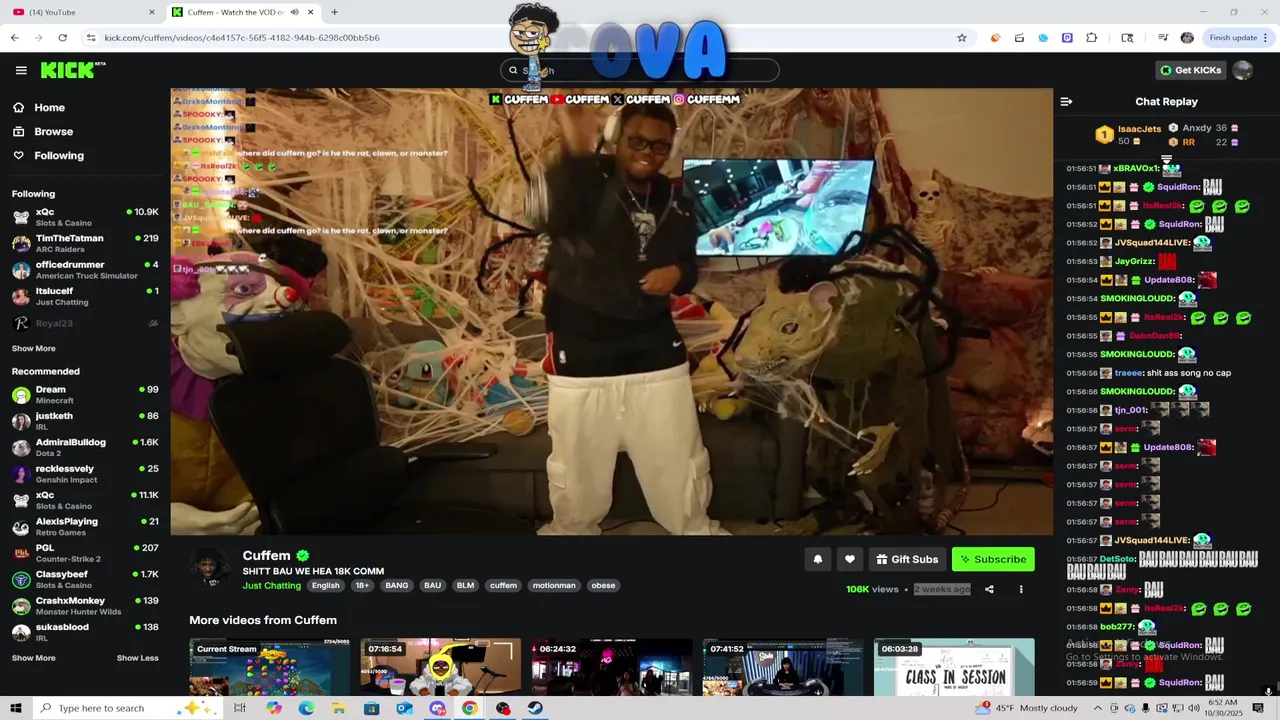Open AdmiralBulldog recommended channel
The height and width of the screenshot is (720, 1280).
85,447
